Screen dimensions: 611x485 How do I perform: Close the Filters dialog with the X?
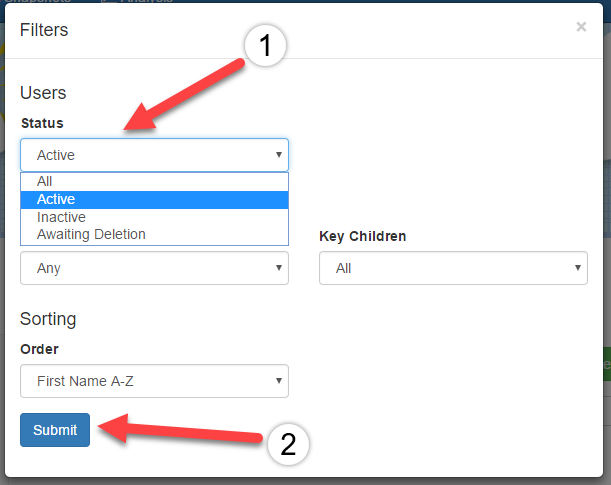(x=581, y=27)
